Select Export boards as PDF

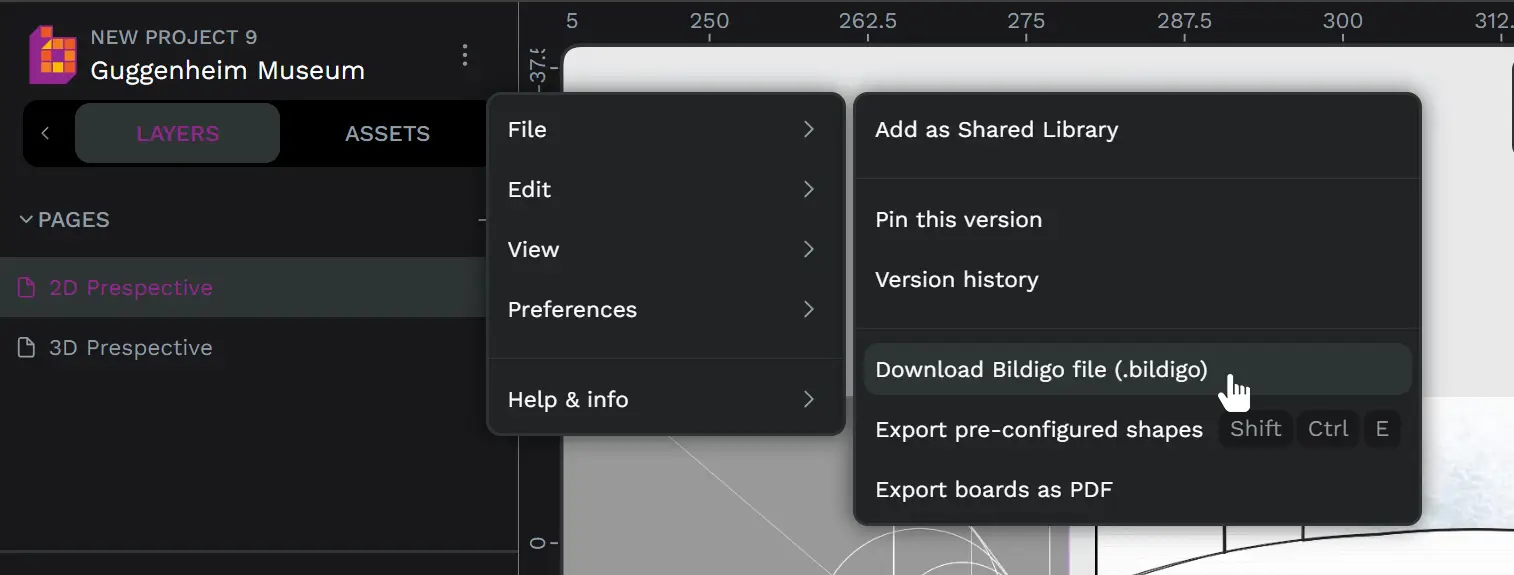(x=993, y=490)
